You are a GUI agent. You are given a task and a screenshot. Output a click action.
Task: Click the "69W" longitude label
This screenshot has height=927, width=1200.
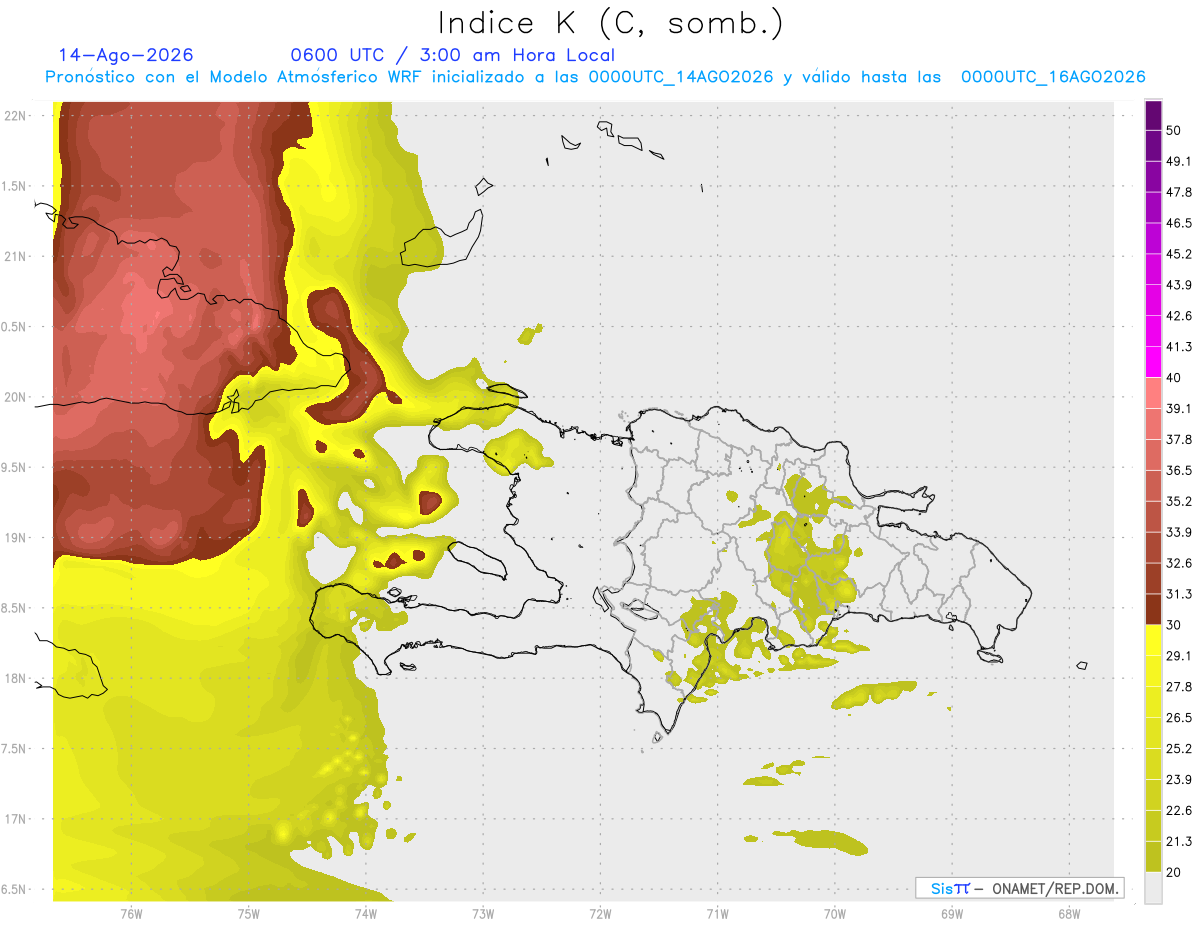point(952,913)
